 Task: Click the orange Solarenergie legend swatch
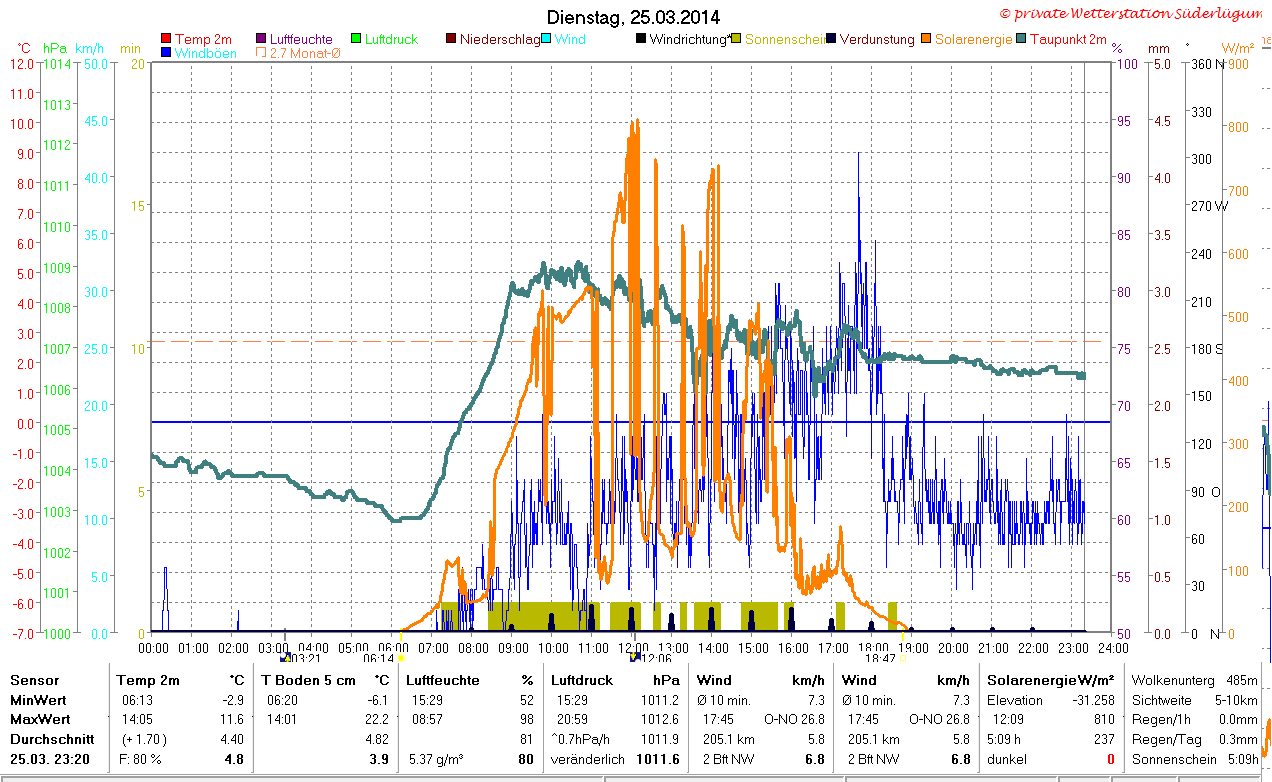[x=927, y=39]
